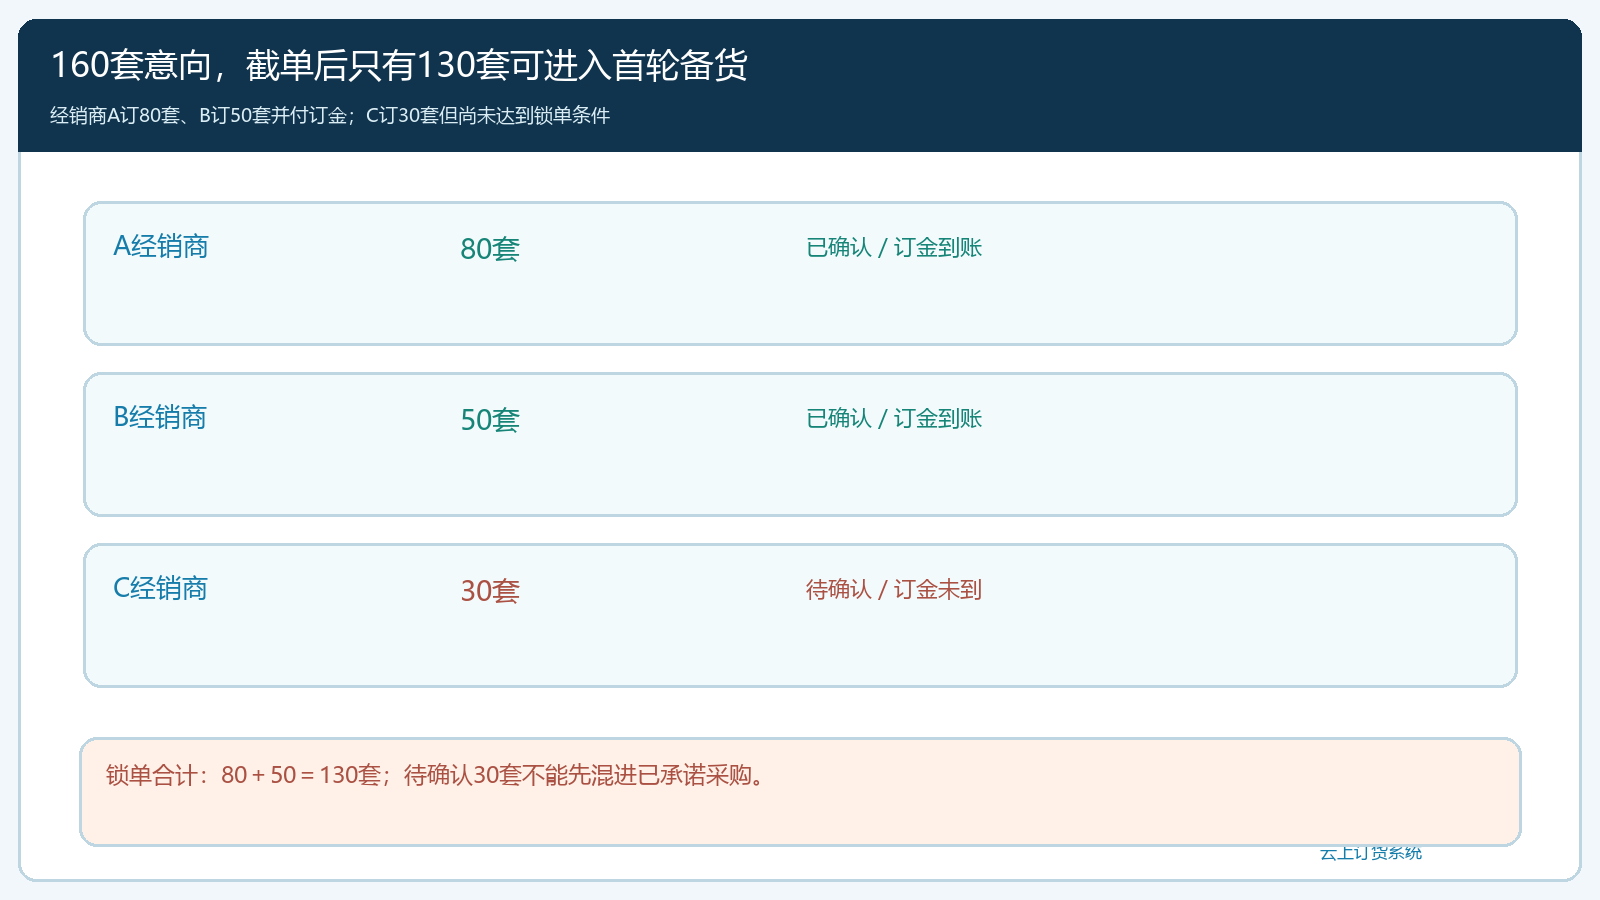Image resolution: width=1600 pixels, height=900 pixels.
Task: Click the red "30套" quantity
Action: 490,590
